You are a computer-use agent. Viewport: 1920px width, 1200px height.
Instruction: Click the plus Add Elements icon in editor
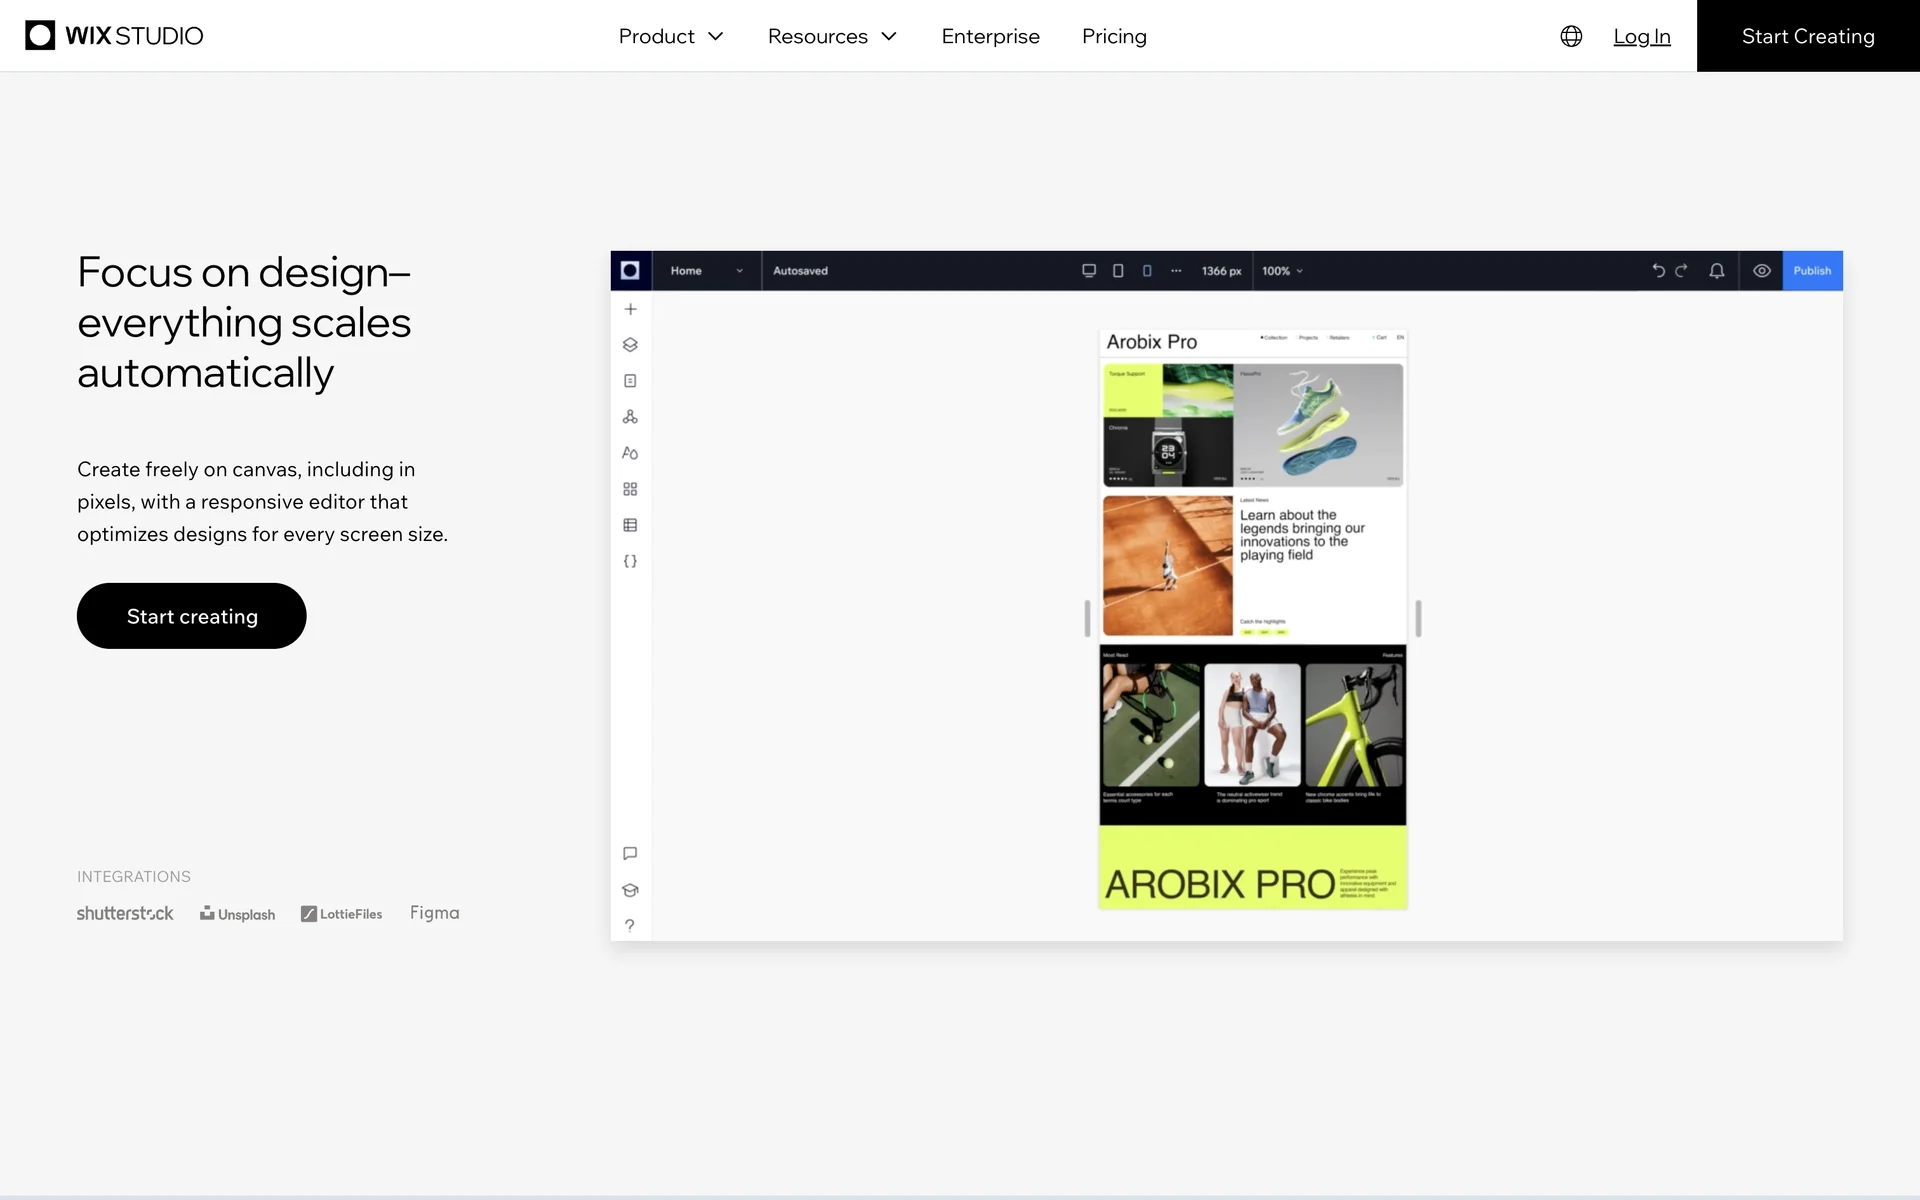click(630, 309)
